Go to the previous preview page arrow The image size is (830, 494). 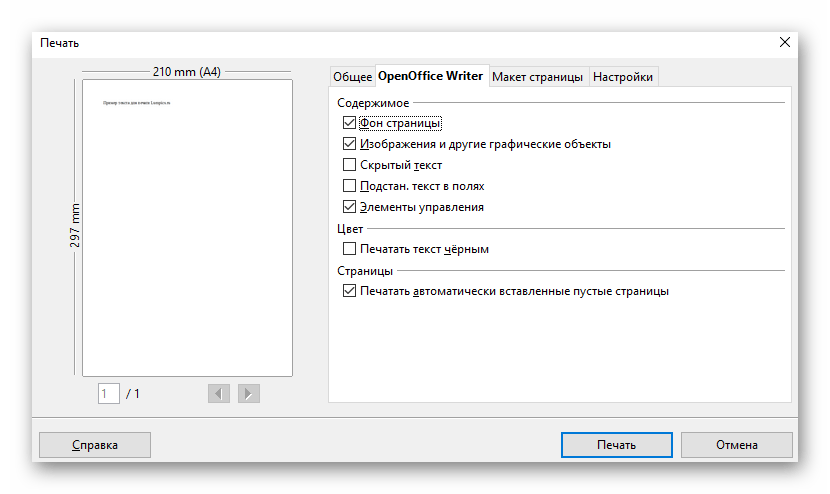[218, 394]
